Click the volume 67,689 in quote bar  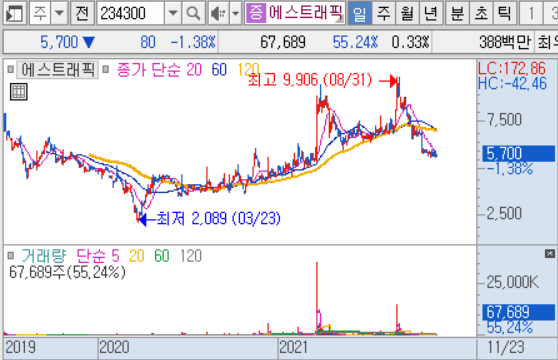pos(283,42)
